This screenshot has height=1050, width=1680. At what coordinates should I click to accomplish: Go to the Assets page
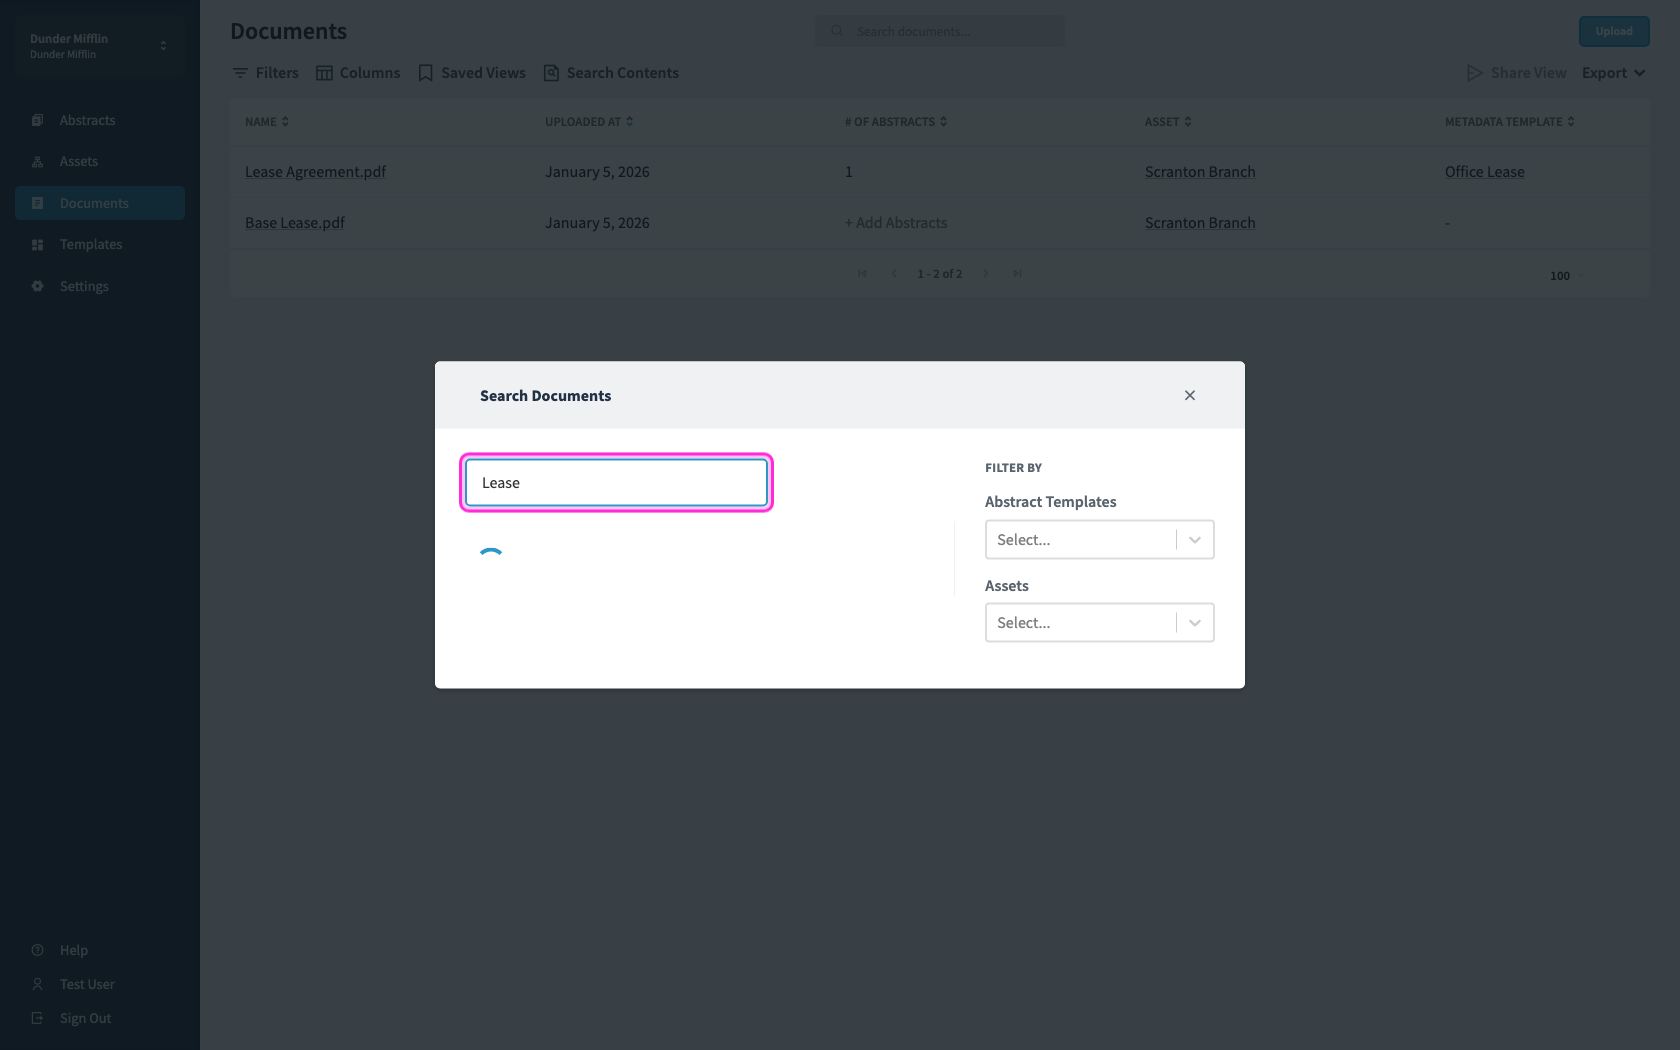click(78, 161)
